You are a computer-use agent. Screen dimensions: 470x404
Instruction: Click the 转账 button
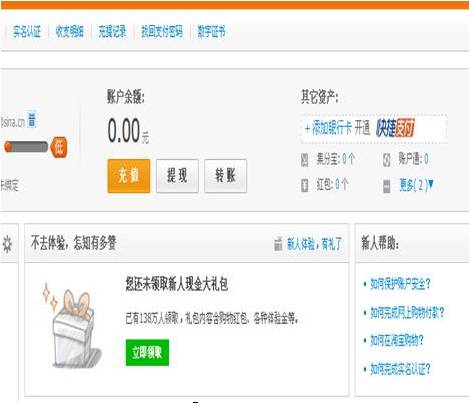tap(226, 176)
